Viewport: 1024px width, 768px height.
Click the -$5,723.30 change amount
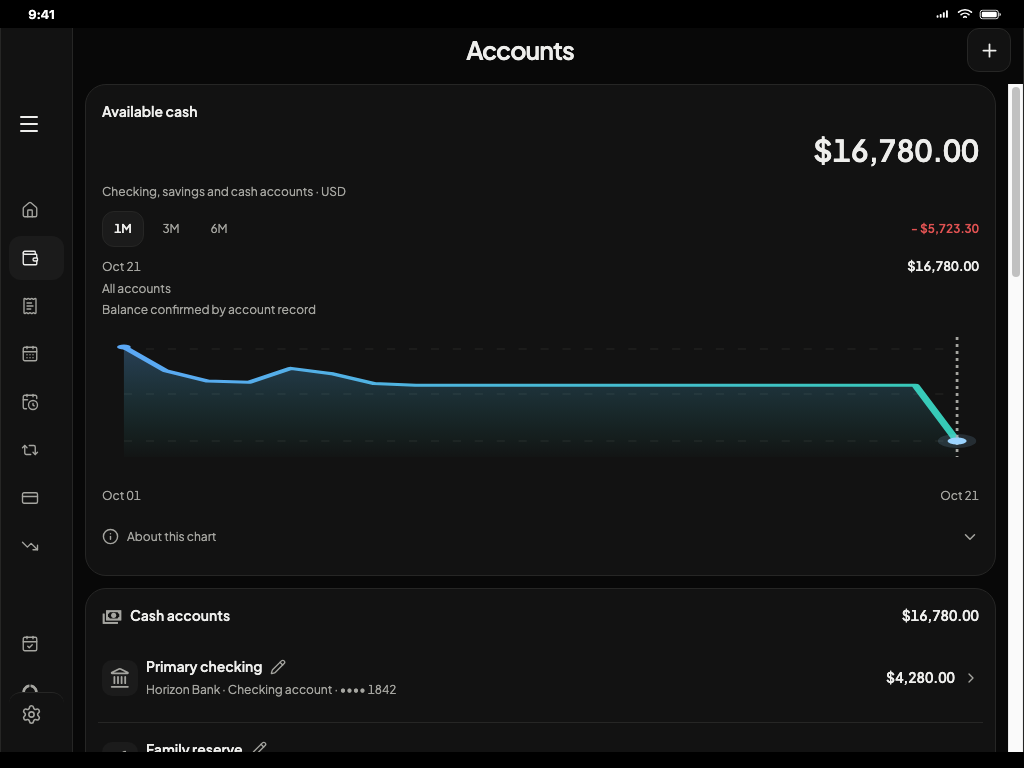945,229
